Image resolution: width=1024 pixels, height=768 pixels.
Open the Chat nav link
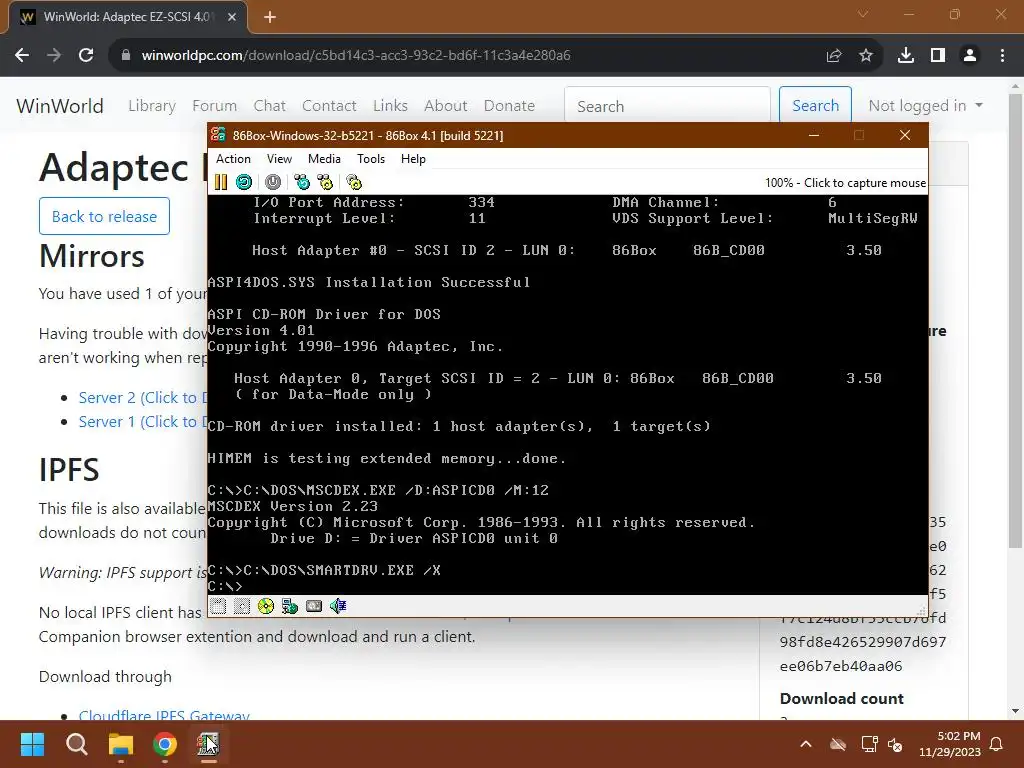click(270, 106)
